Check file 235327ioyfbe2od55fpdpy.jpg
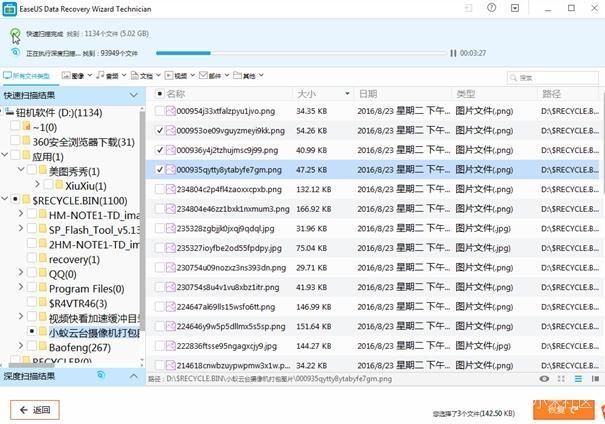The image size is (605, 424). (159, 248)
